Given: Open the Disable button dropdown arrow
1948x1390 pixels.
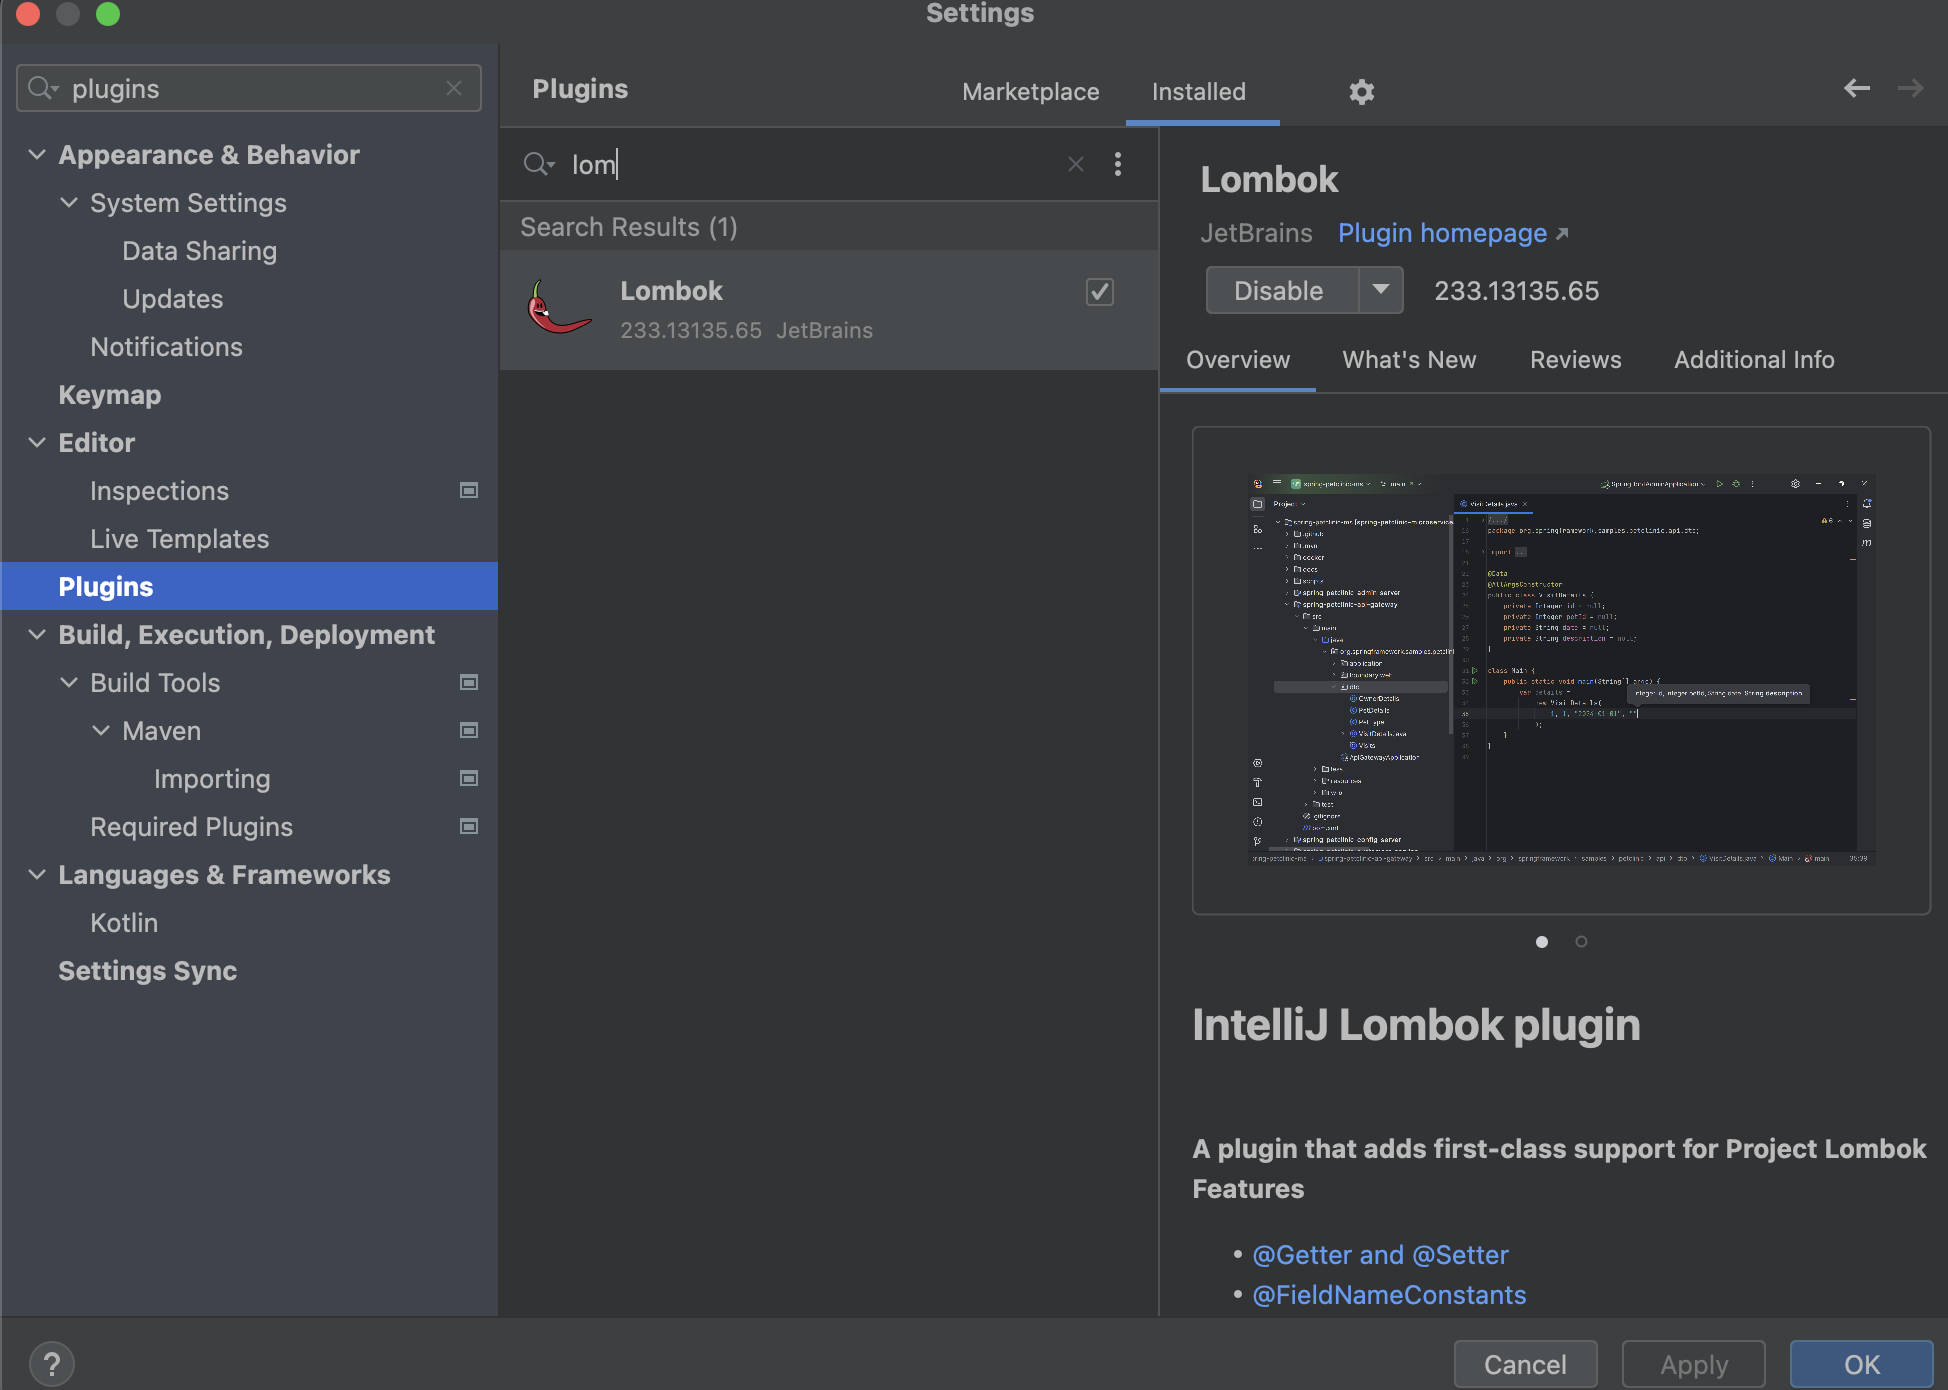Looking at the screenshot, I should 1381,290.
